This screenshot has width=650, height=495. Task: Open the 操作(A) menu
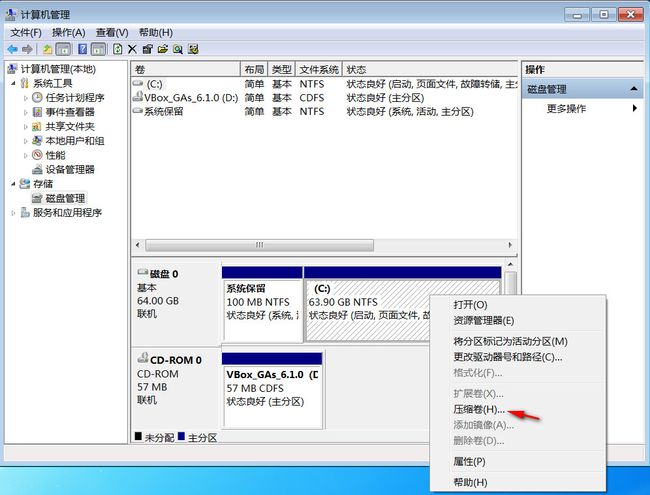pyautogui.click(x=68, y=33)
